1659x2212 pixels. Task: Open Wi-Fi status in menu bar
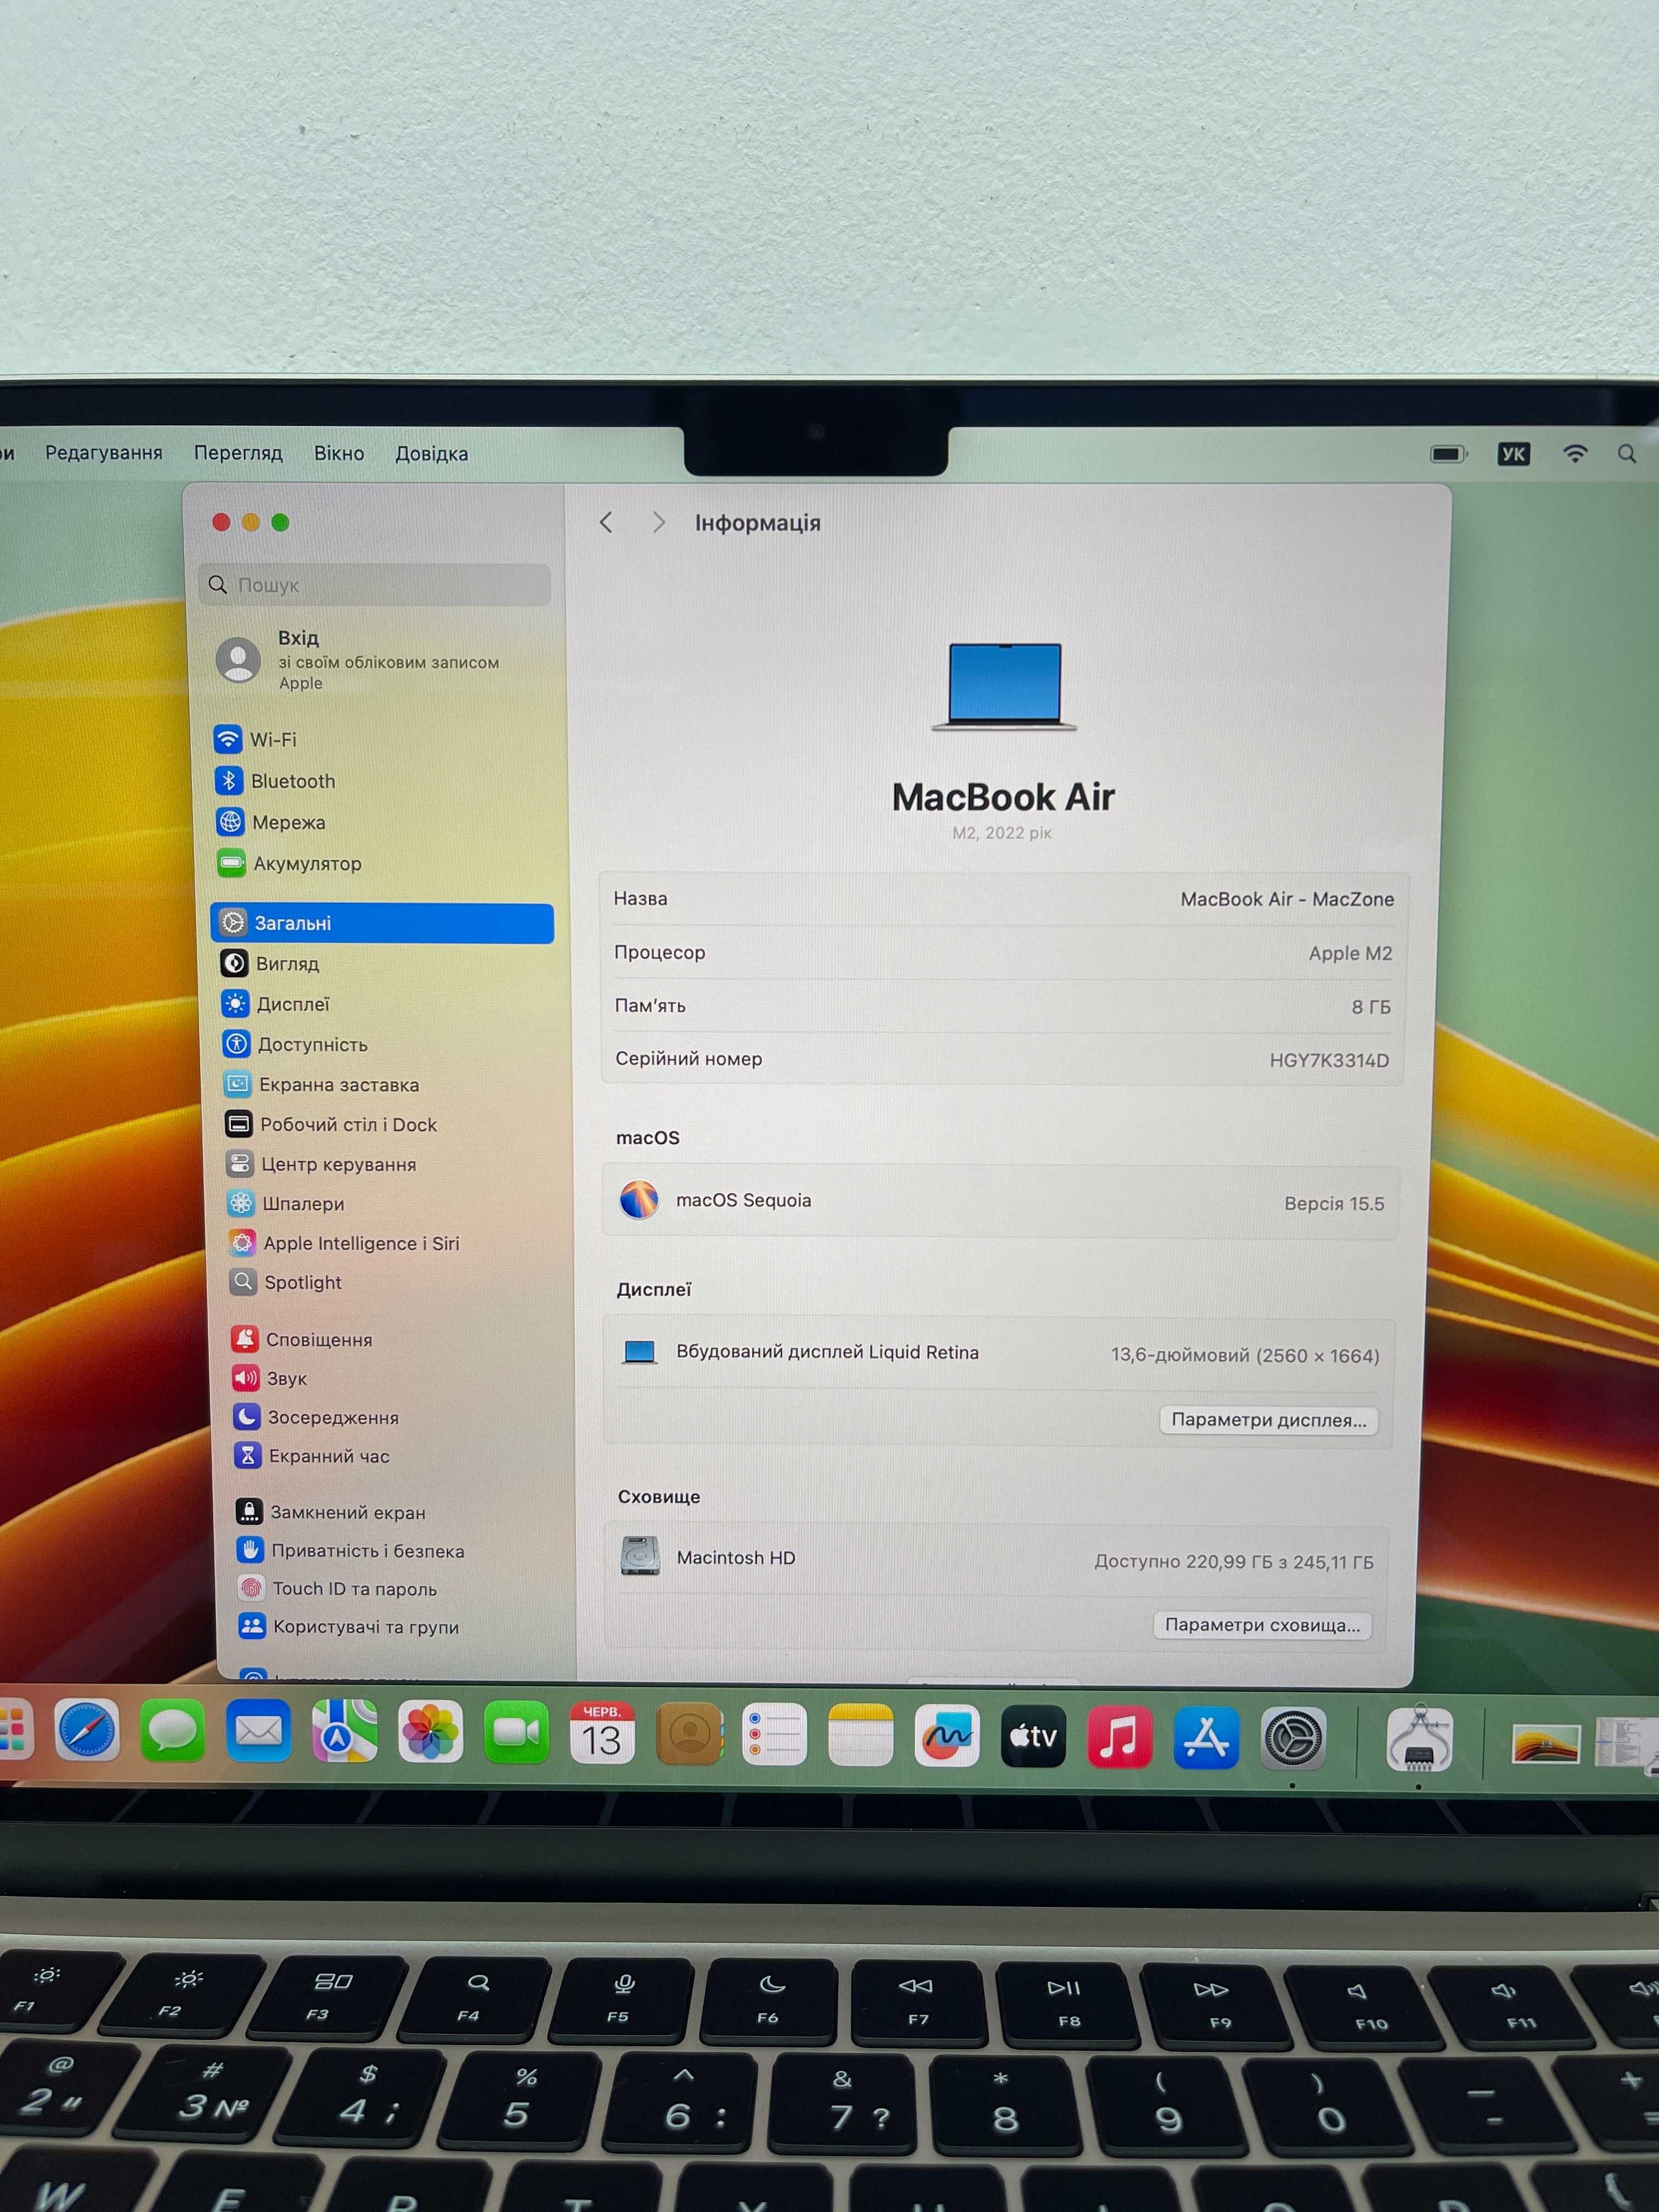click(1575, 454)
